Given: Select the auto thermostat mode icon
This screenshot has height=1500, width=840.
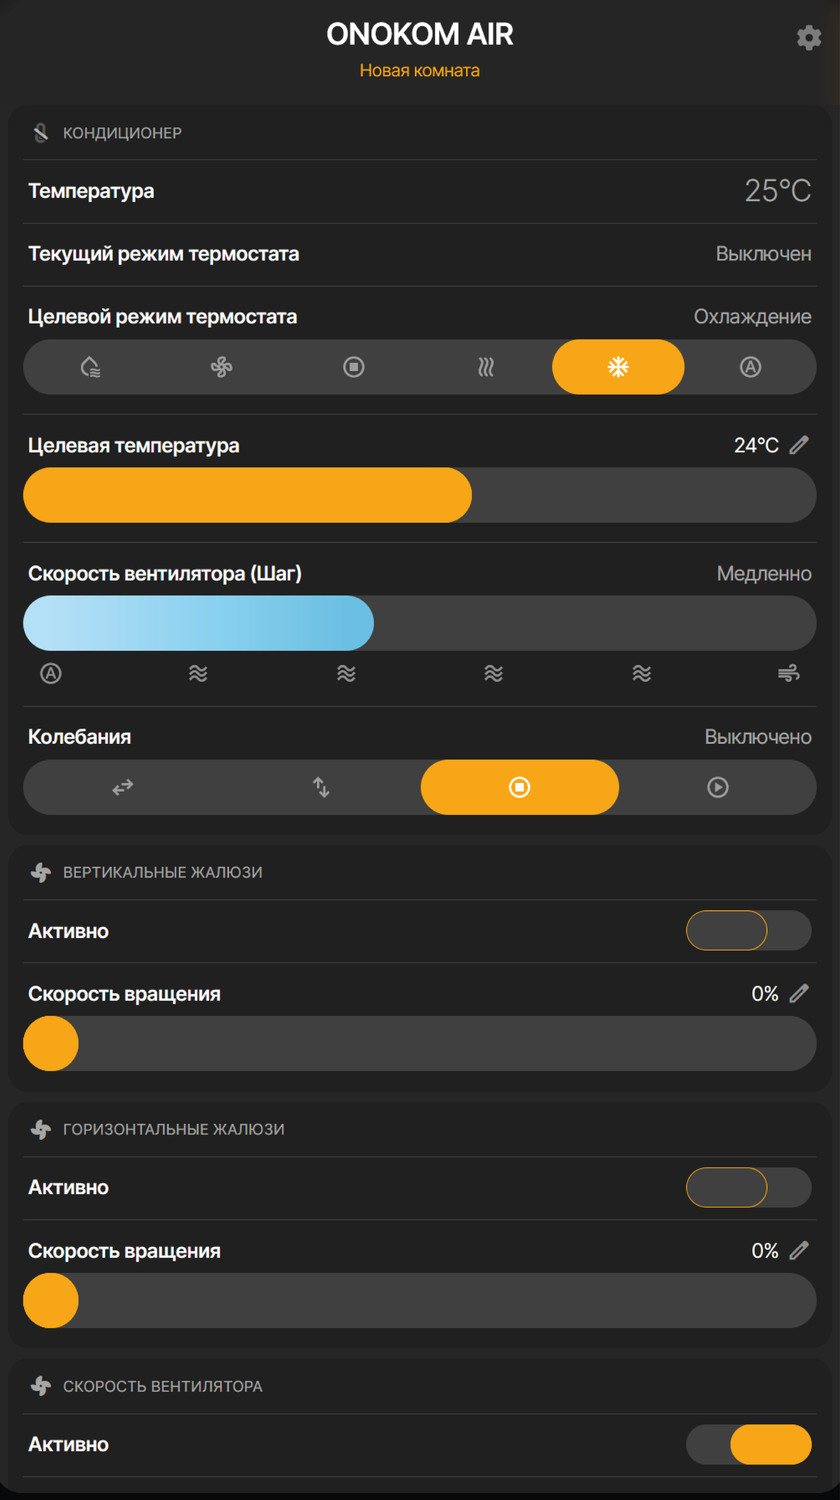Looking at the screenshot, I should pyautogui.click(x=750, y=367).
